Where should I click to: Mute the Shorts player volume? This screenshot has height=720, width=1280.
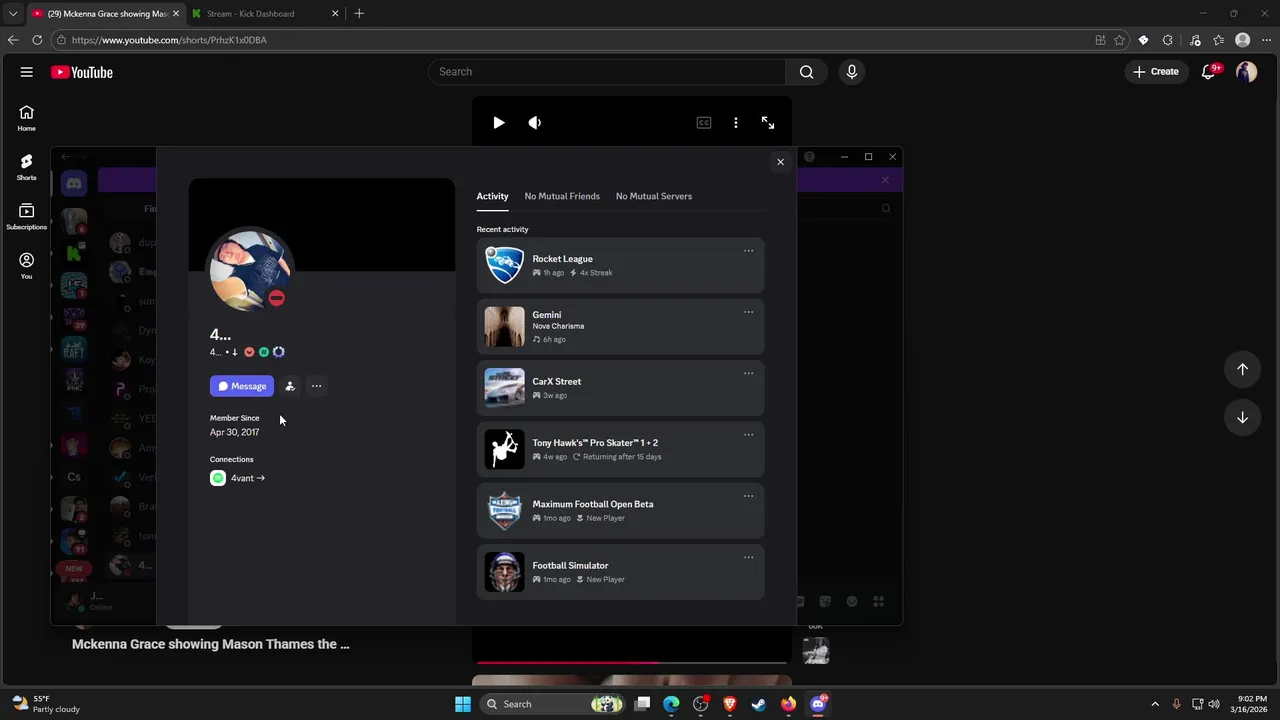pos(535,122)
